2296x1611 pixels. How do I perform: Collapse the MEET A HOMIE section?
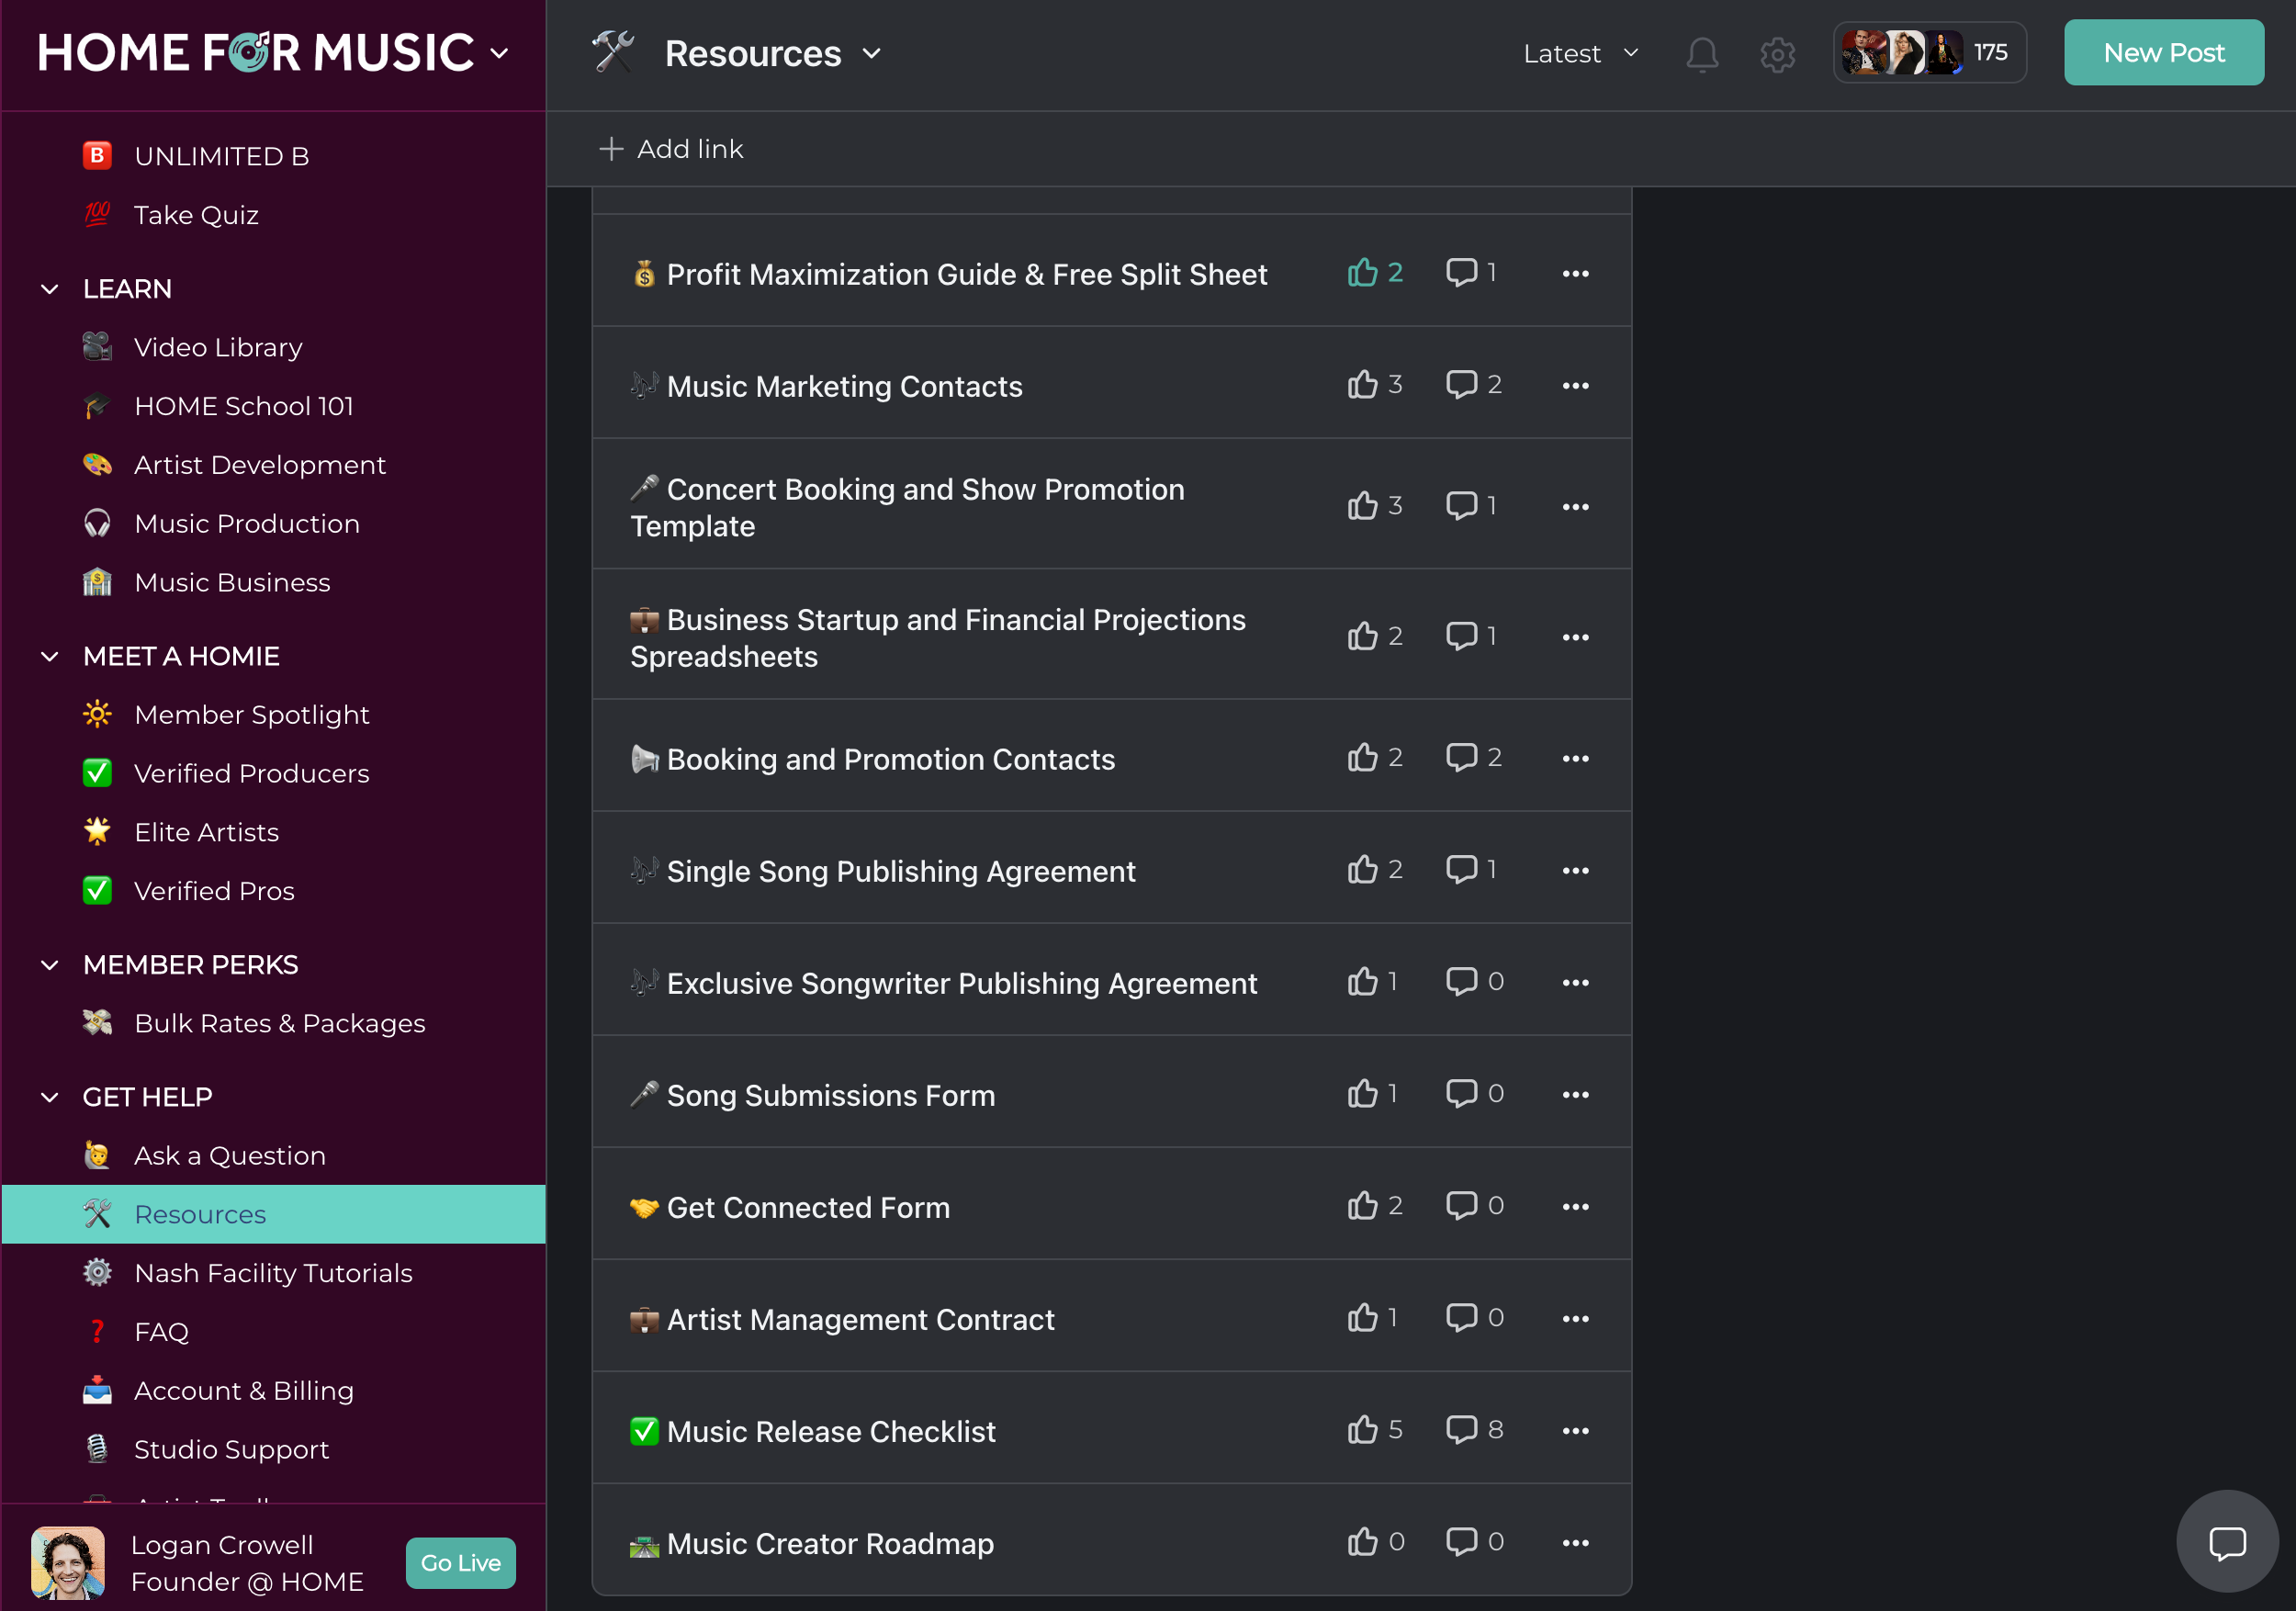(50, 656)
